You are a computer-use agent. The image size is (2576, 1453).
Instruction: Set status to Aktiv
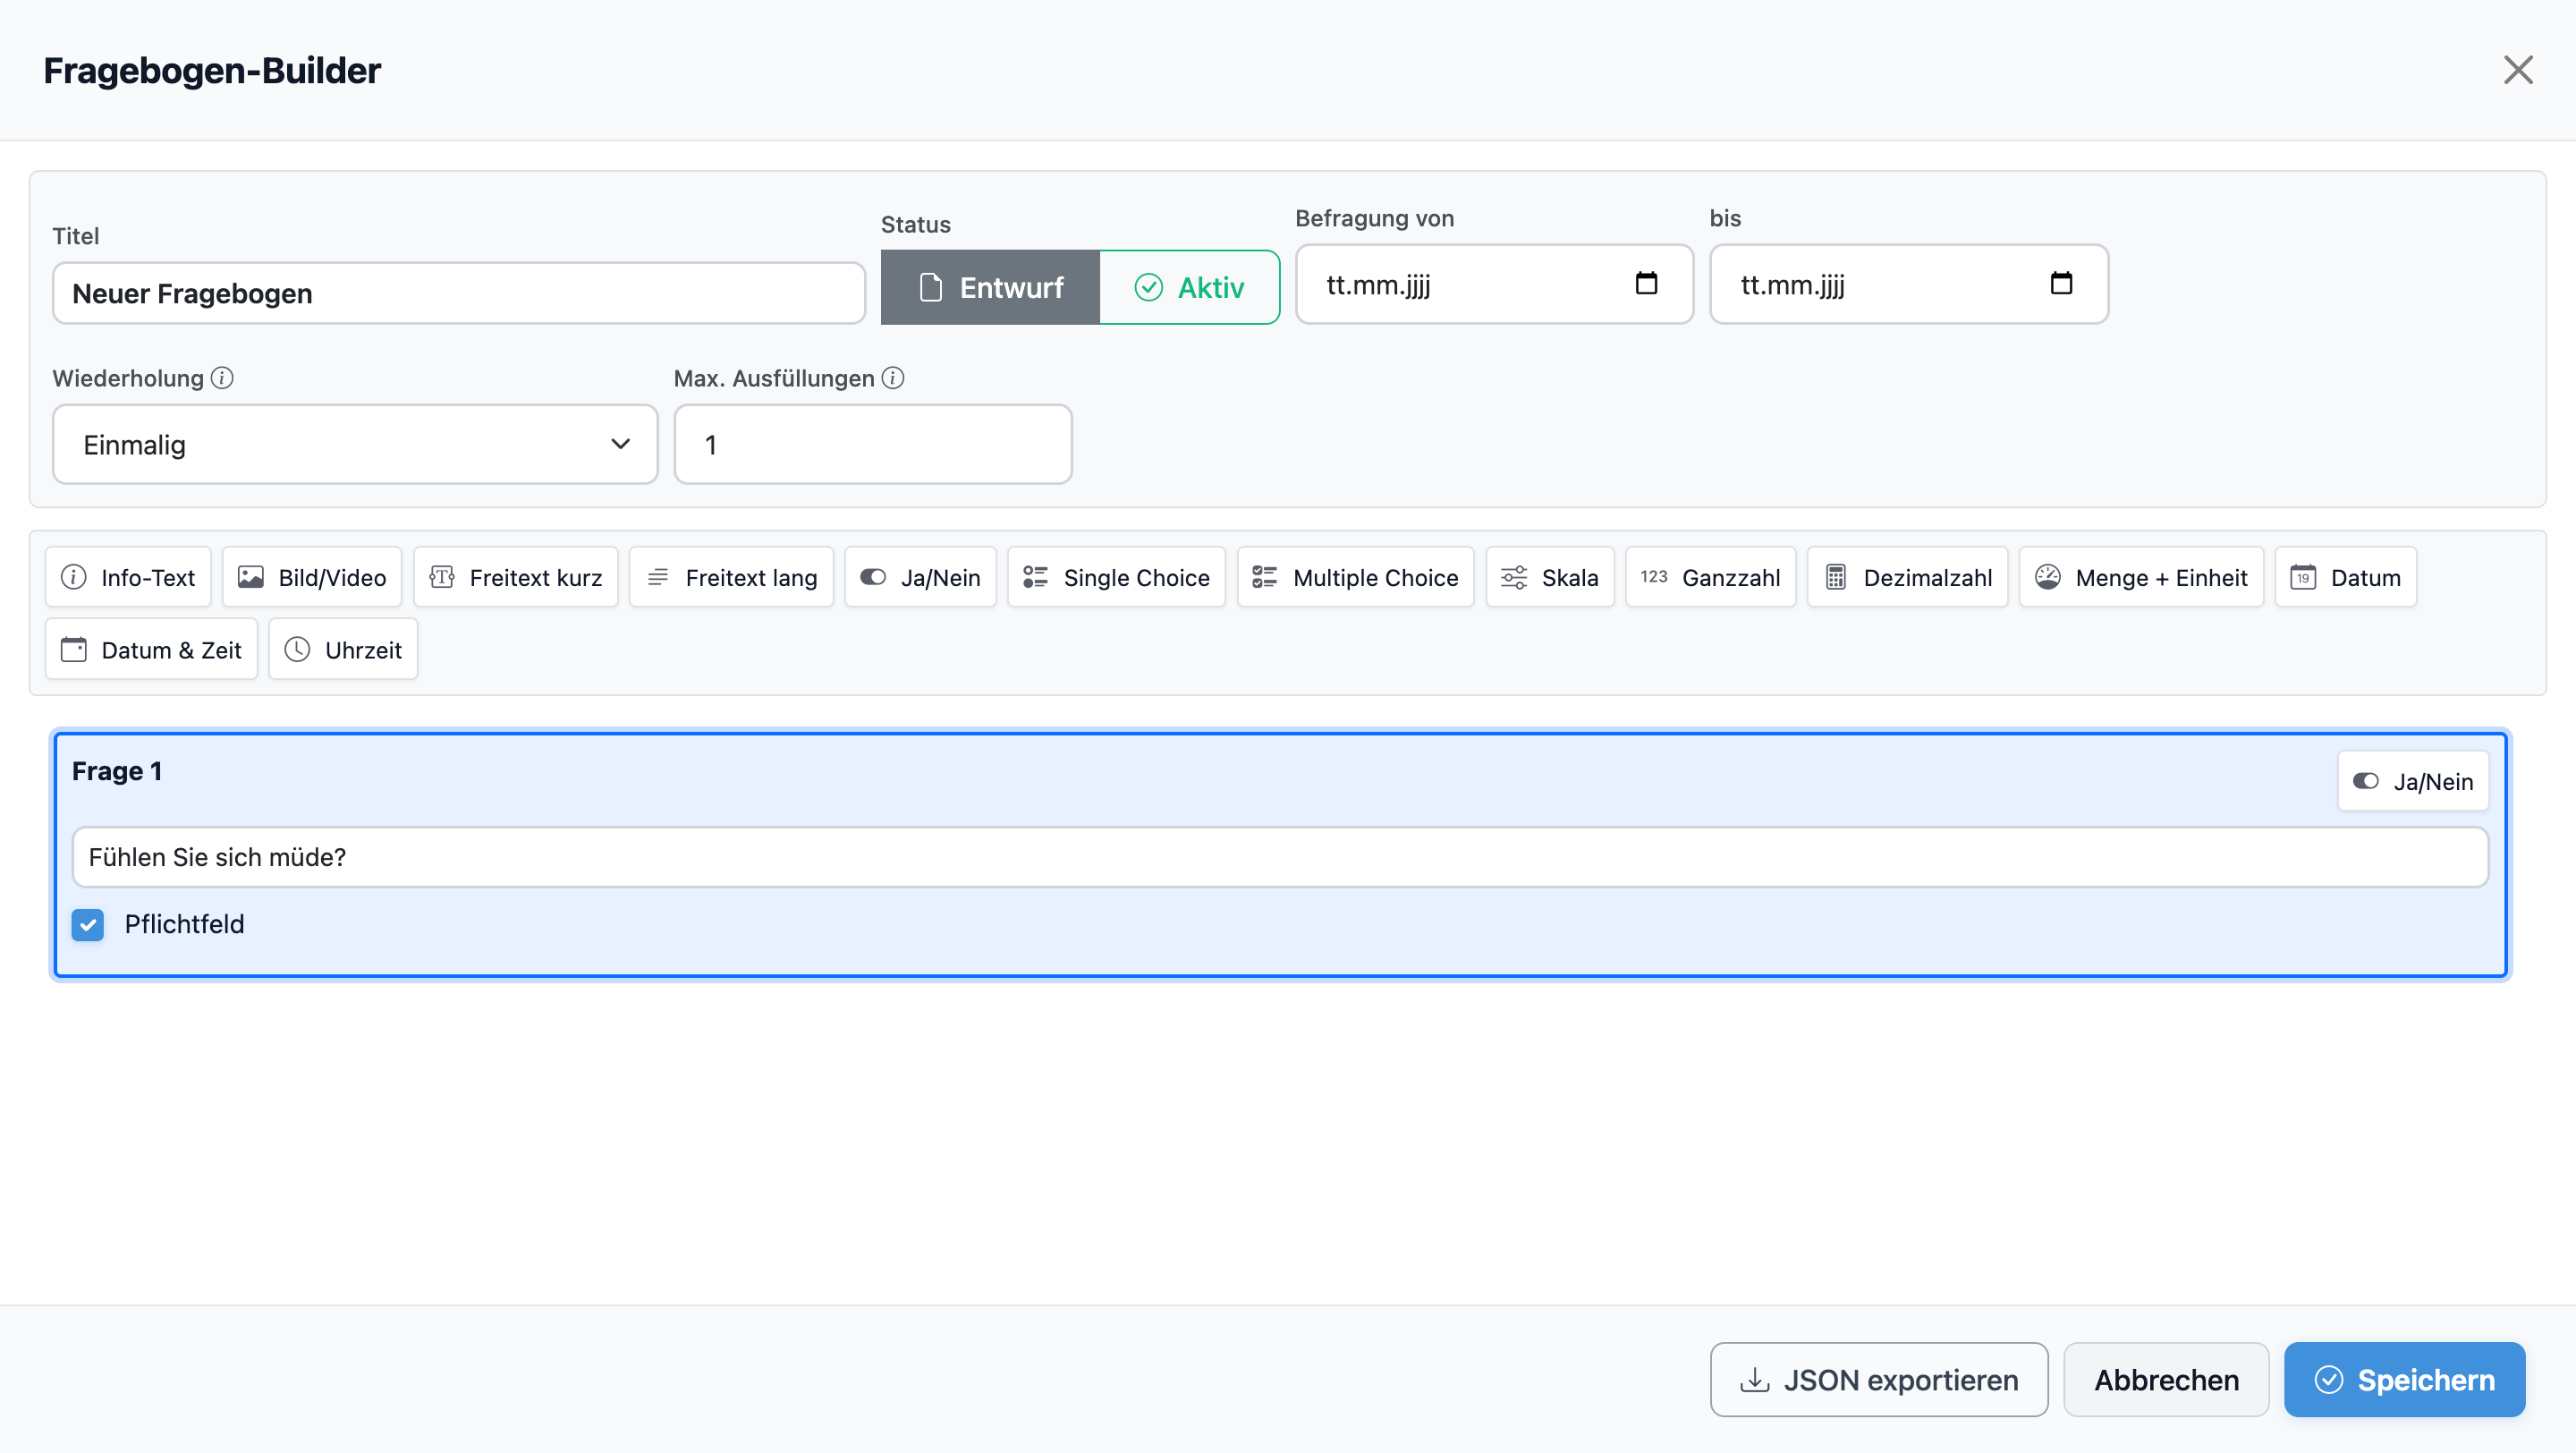[1189, 287]
